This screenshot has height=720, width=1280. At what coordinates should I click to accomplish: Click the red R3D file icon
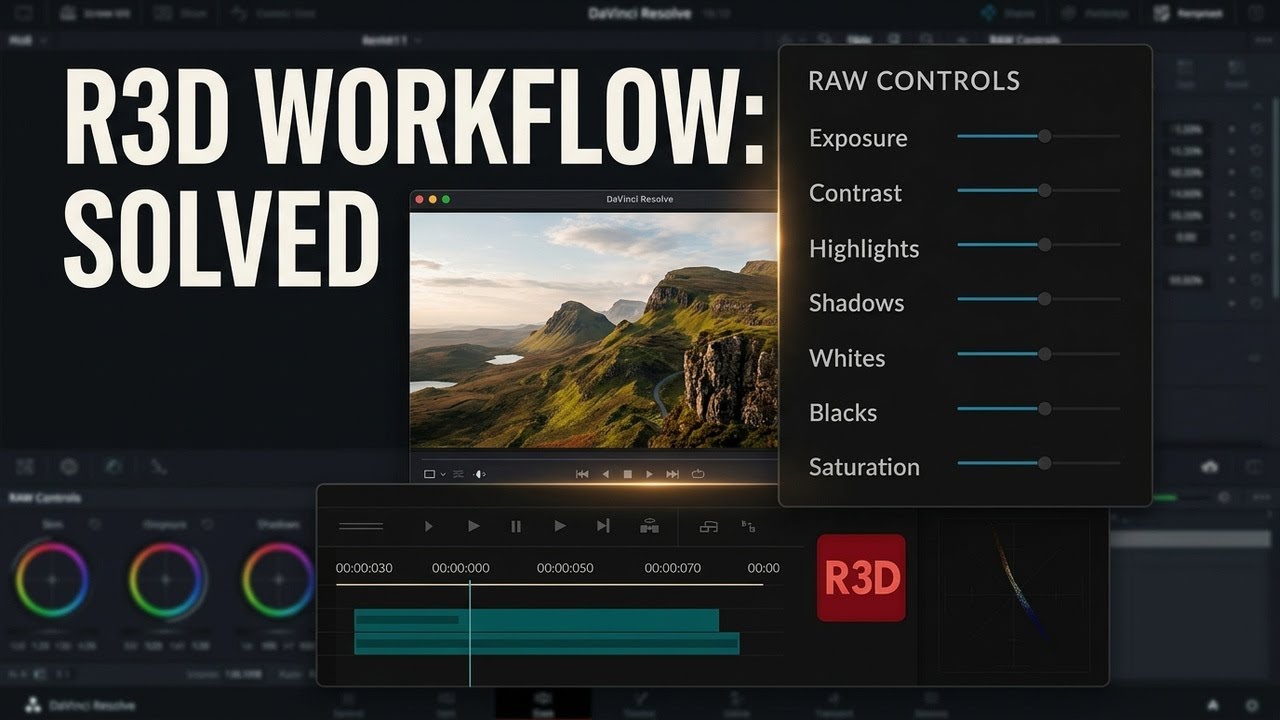coord(861,578)
